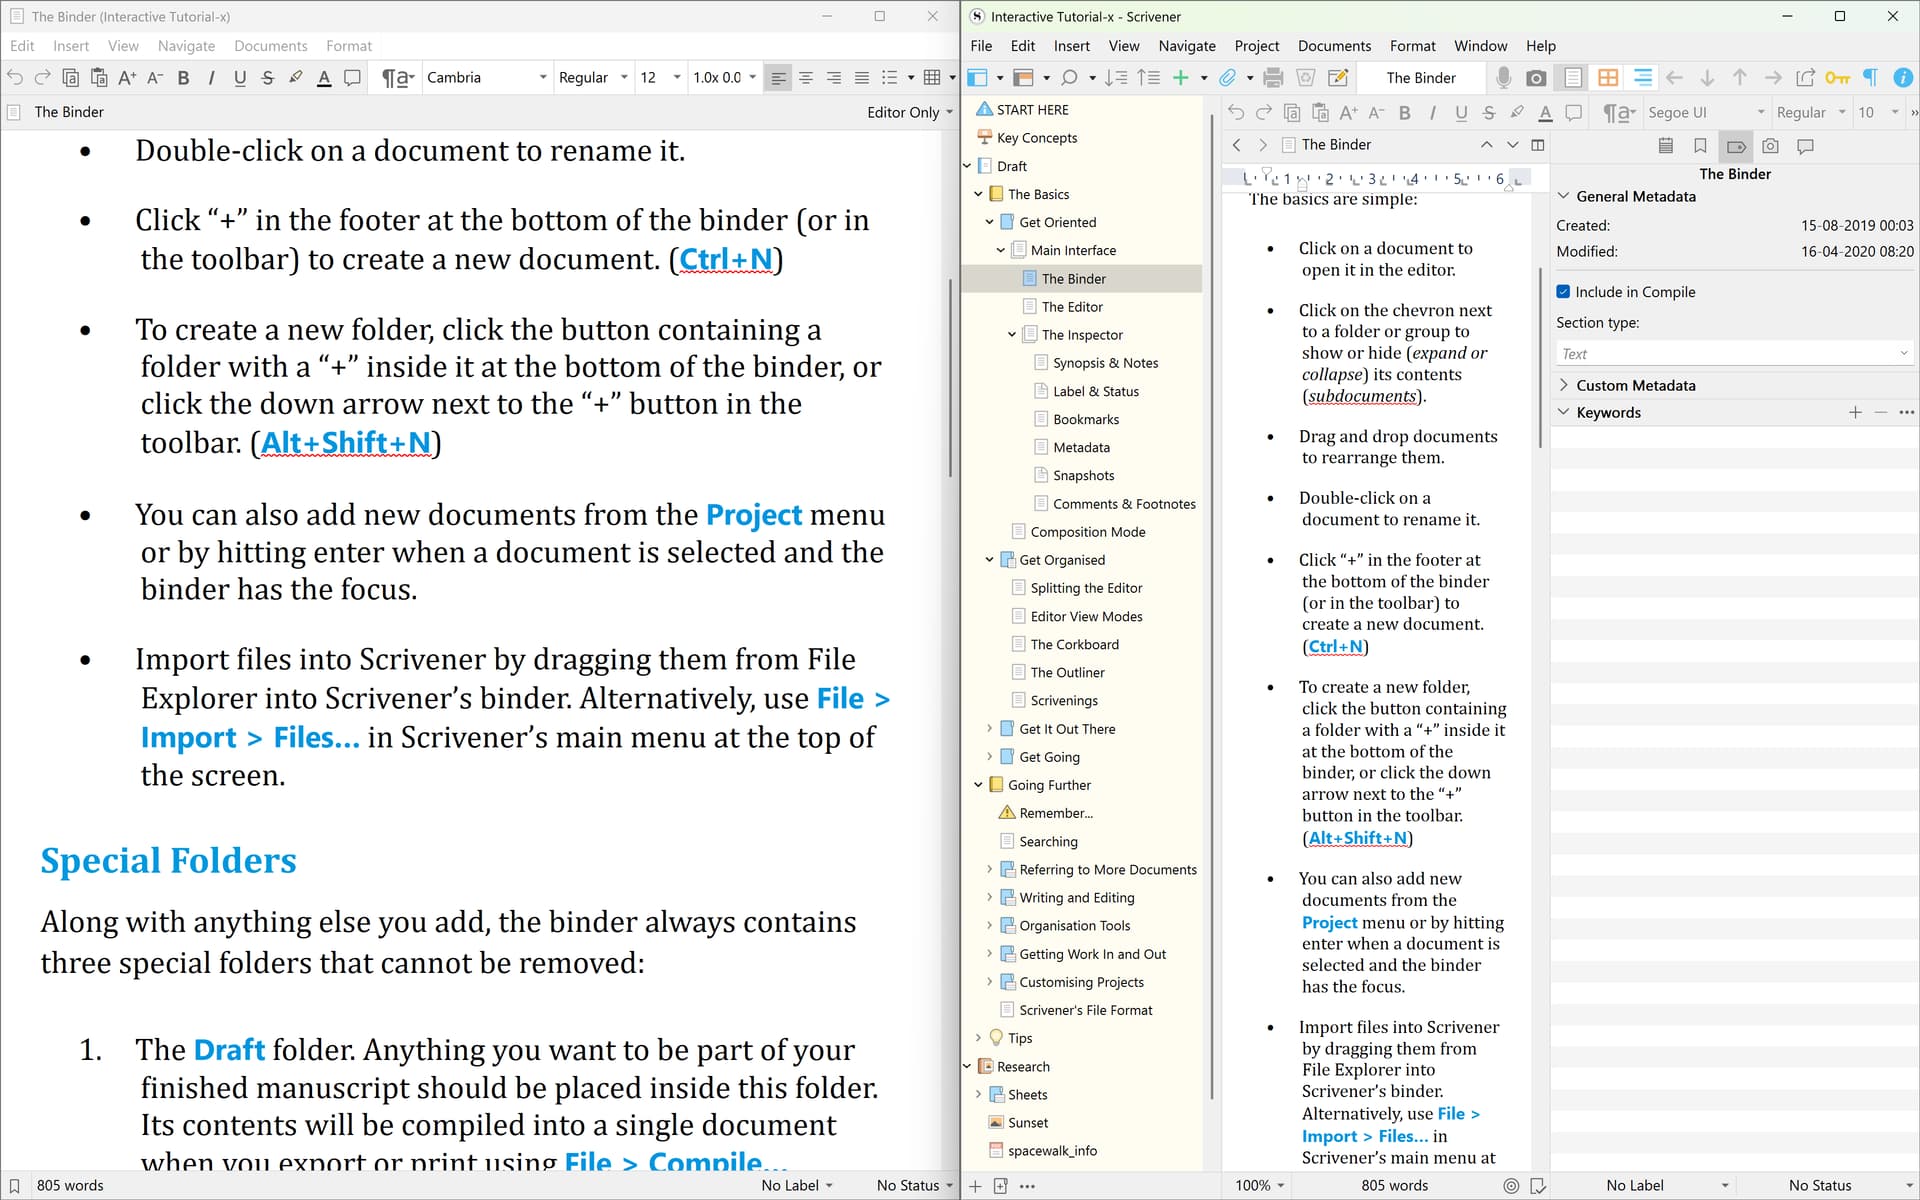Select the Composition Mode document in binder

[x=1088, y=532]
